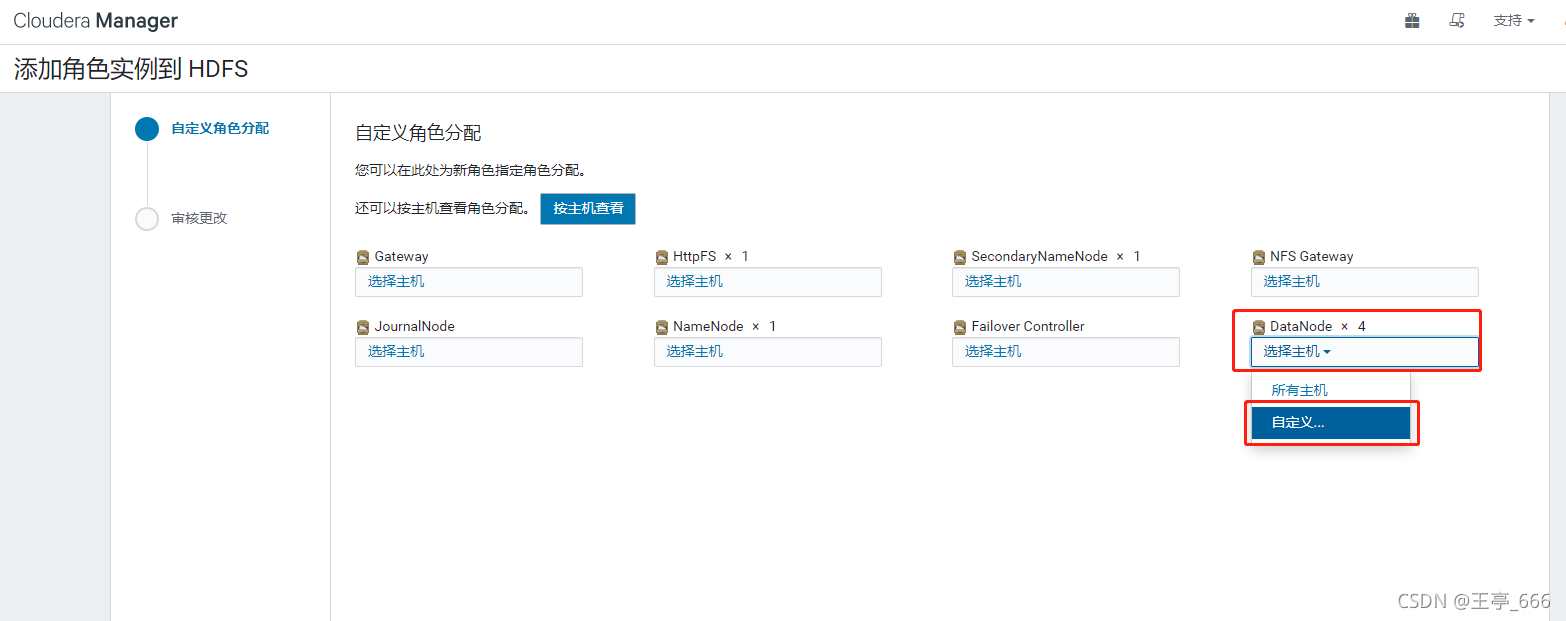Open the Gateway host selector field
The width and height of the screenshot is (1566, 621).
(468, 282)
